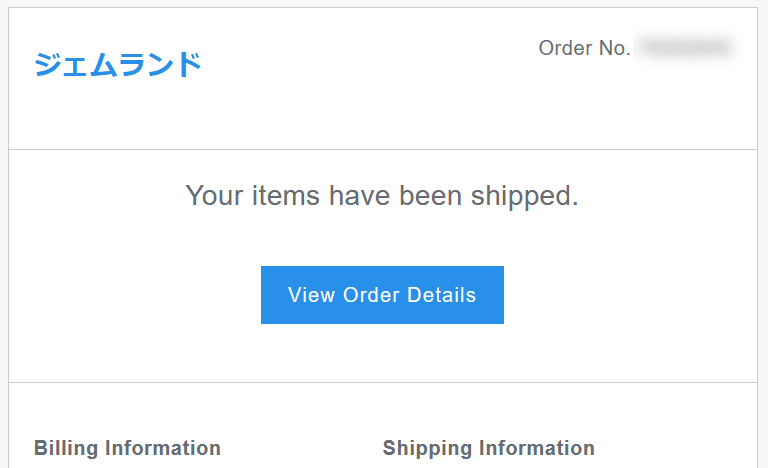Click the word 'shipped' in the message
The image size is (768, 468).
click(x=521, y=197)
